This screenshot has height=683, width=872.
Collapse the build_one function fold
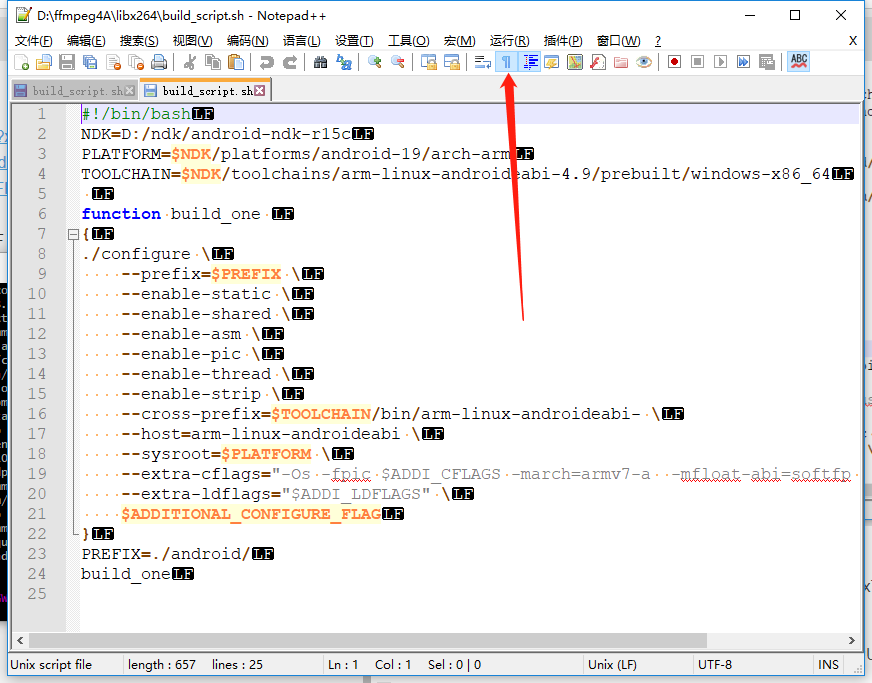pyautogui.click(x=73, y=233)
